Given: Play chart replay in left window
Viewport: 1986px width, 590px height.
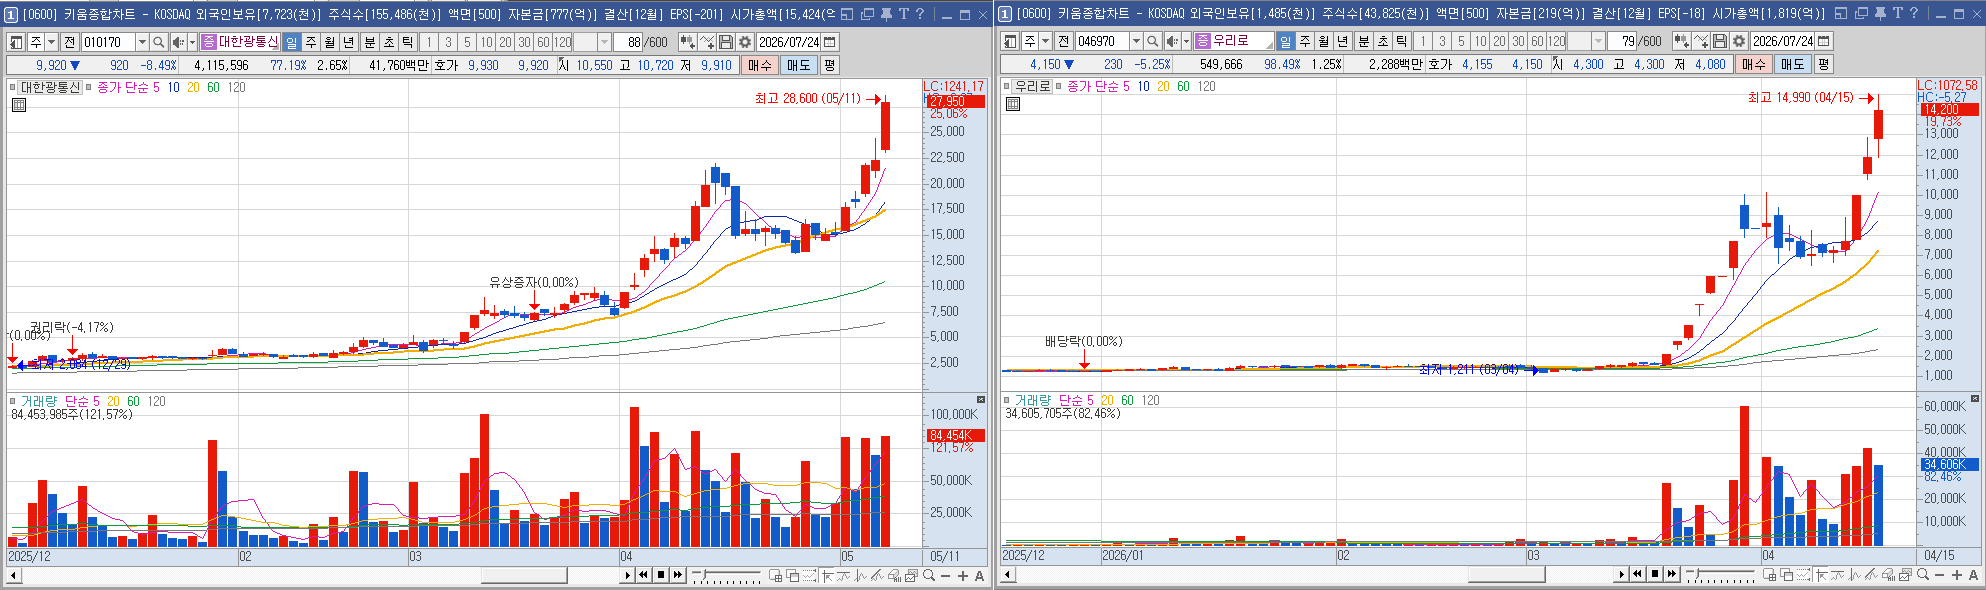Looking at the screenshot, I should [x=627, y=575].
